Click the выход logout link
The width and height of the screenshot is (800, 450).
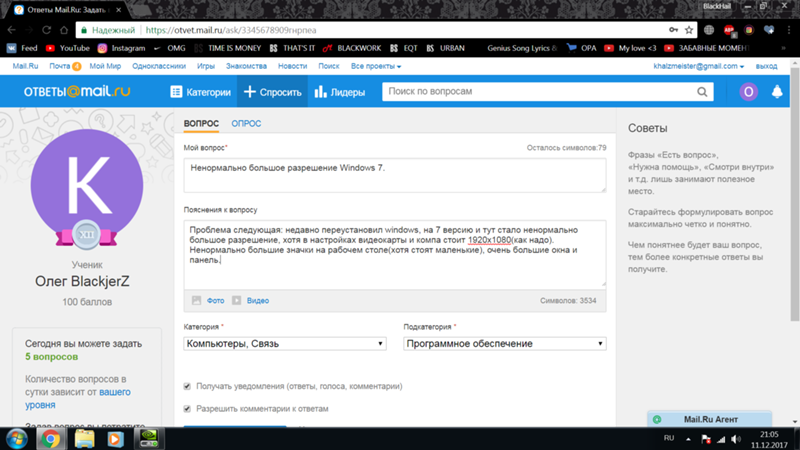[766, 66]
